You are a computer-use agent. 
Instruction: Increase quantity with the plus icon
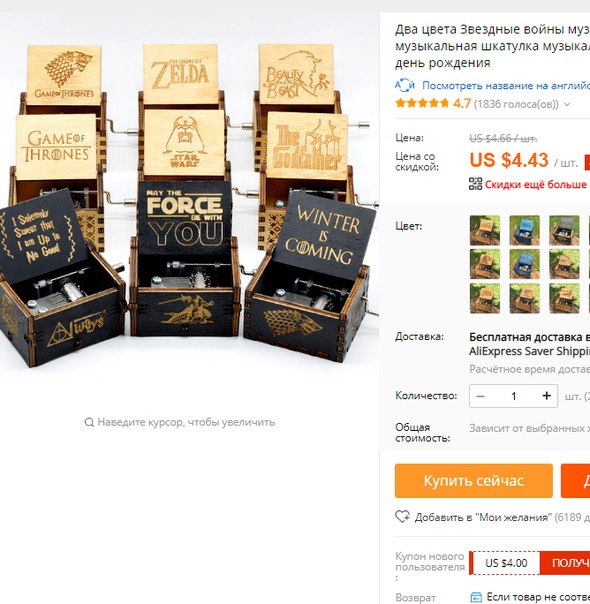546,396
